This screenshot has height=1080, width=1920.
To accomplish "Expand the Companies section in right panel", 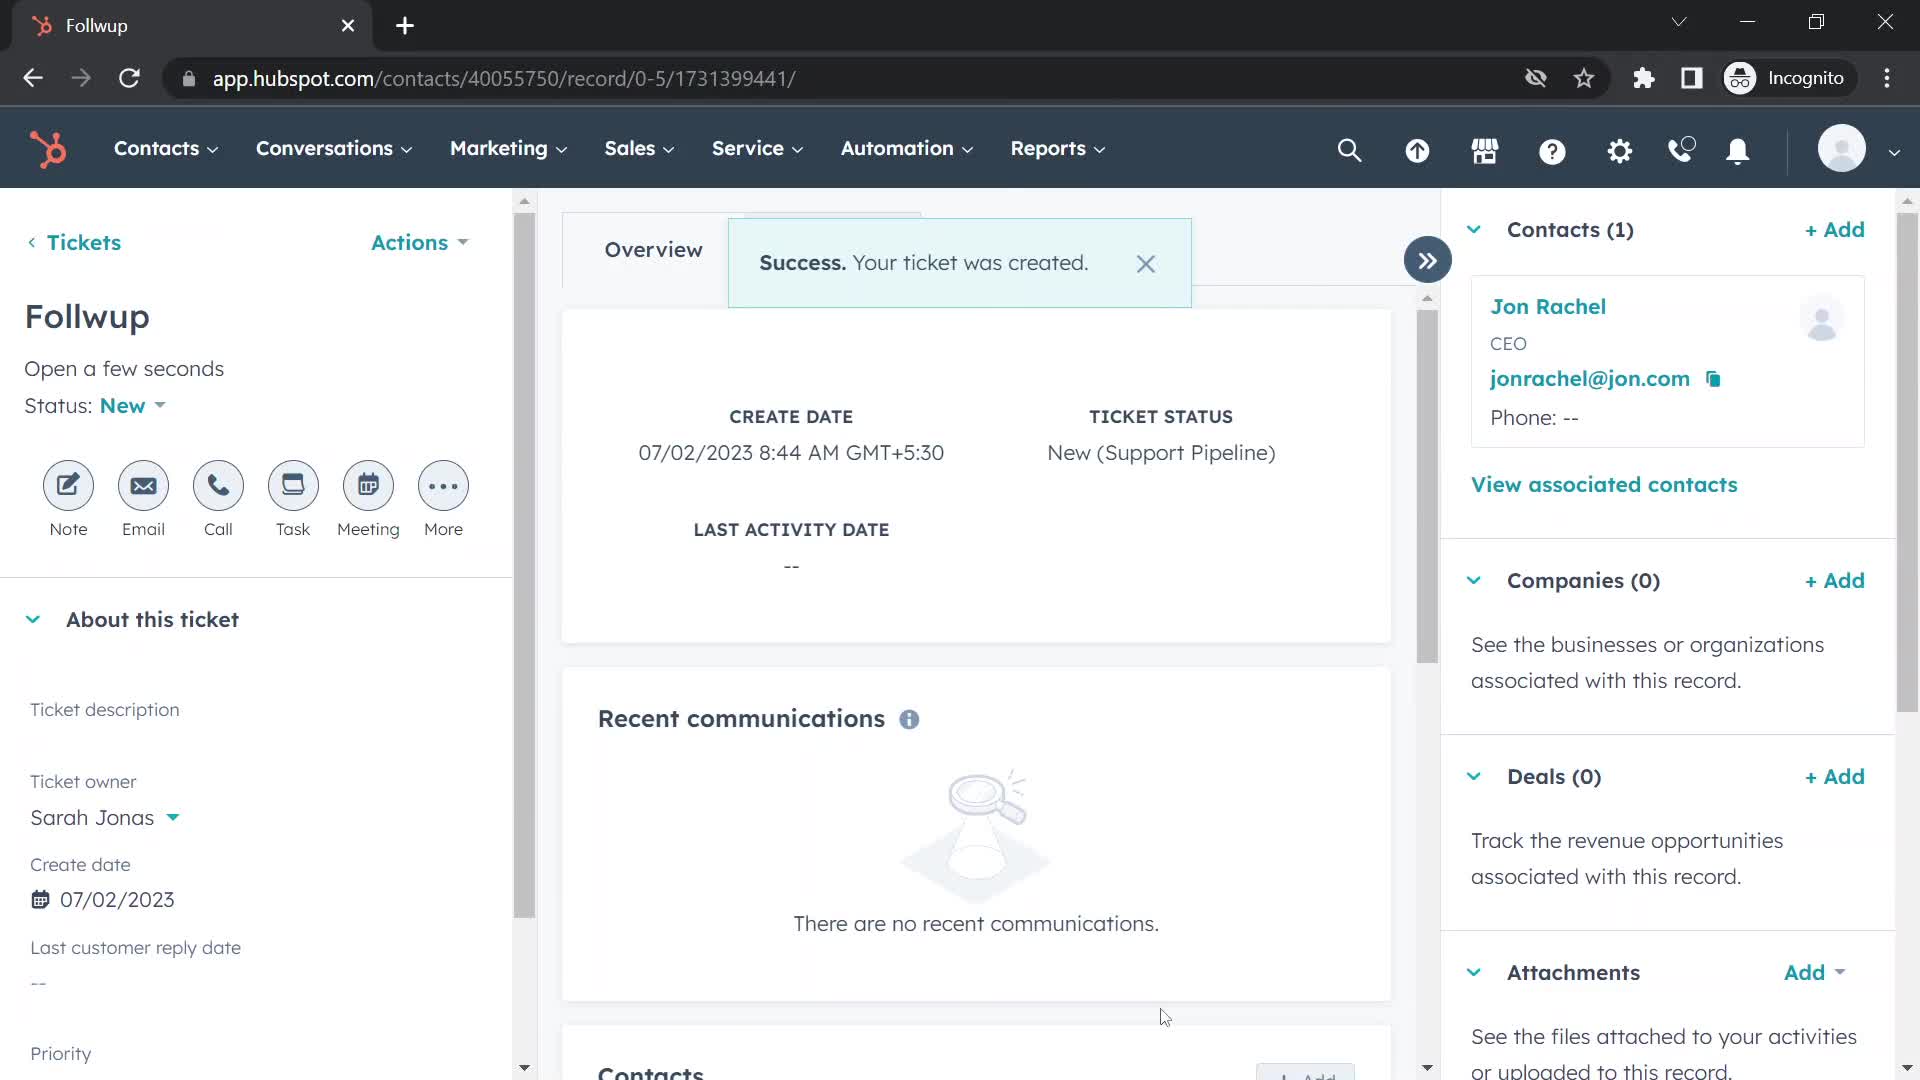I will click(1474, 580).
